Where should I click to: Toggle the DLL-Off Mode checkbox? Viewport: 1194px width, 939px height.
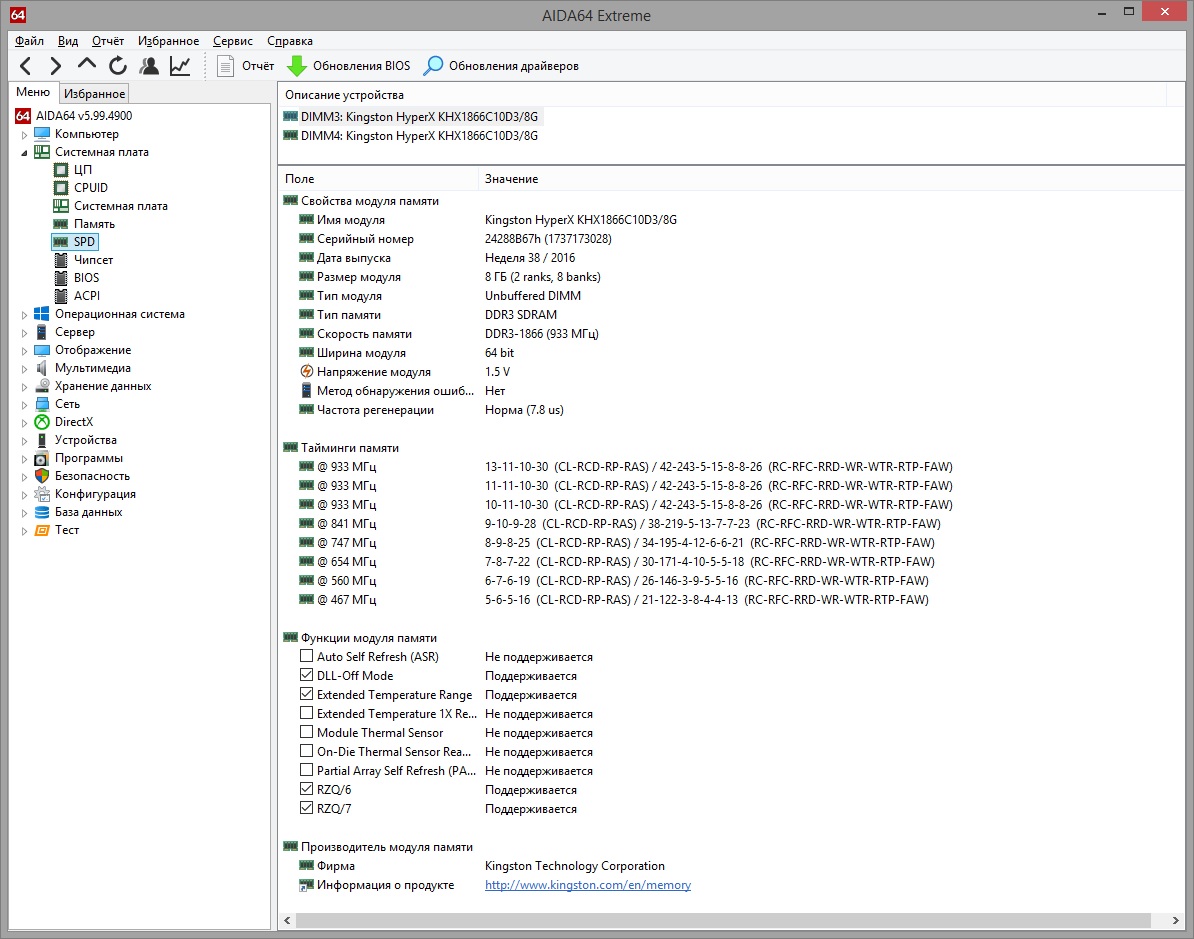306,675
